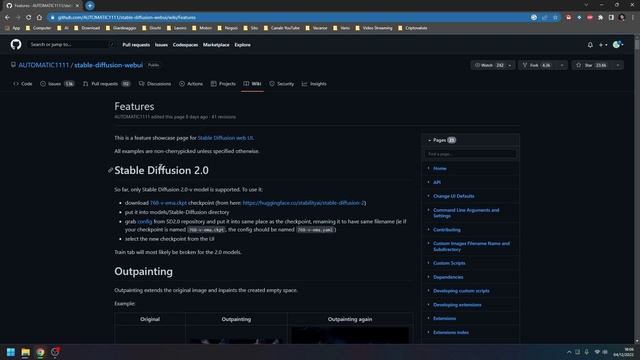Open the GitHub logo homepage
This screenshot has width=640, height=360.
[x=16, y=44]
